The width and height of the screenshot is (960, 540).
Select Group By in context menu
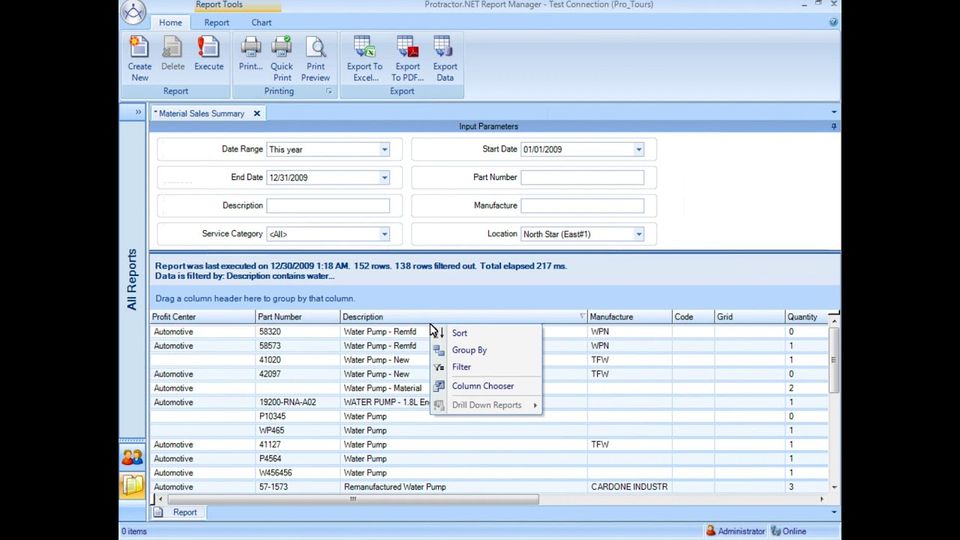tap(469, 350)
